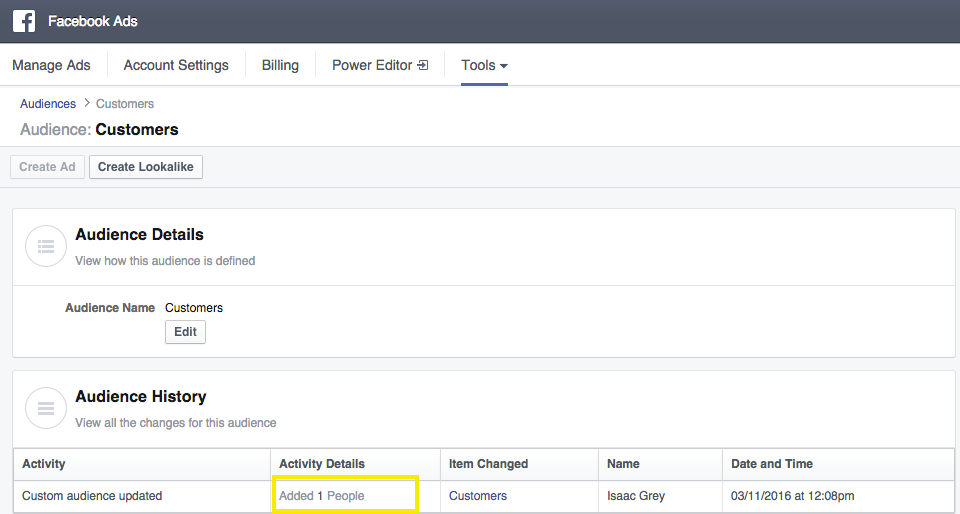This screenshot has width=960, height=514.
Task: Click the Audience History lines icon
Action: (x=46, y=408)
